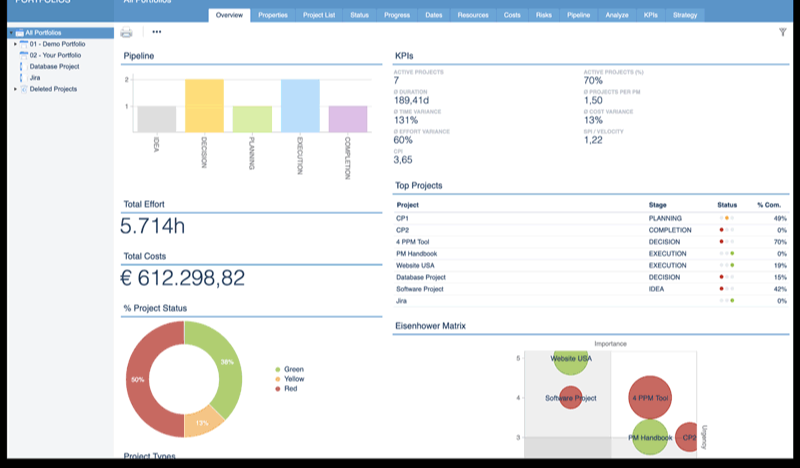Collapse the All Portfolios tree node

click(x=9, y=33)
